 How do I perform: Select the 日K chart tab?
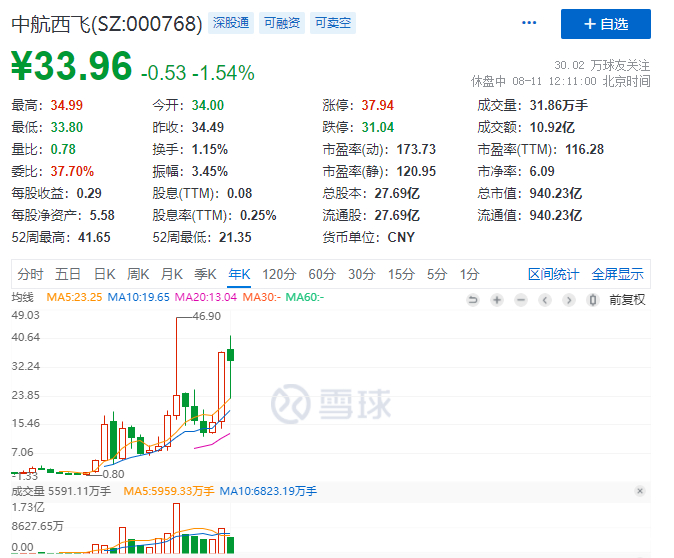point(104,274)
